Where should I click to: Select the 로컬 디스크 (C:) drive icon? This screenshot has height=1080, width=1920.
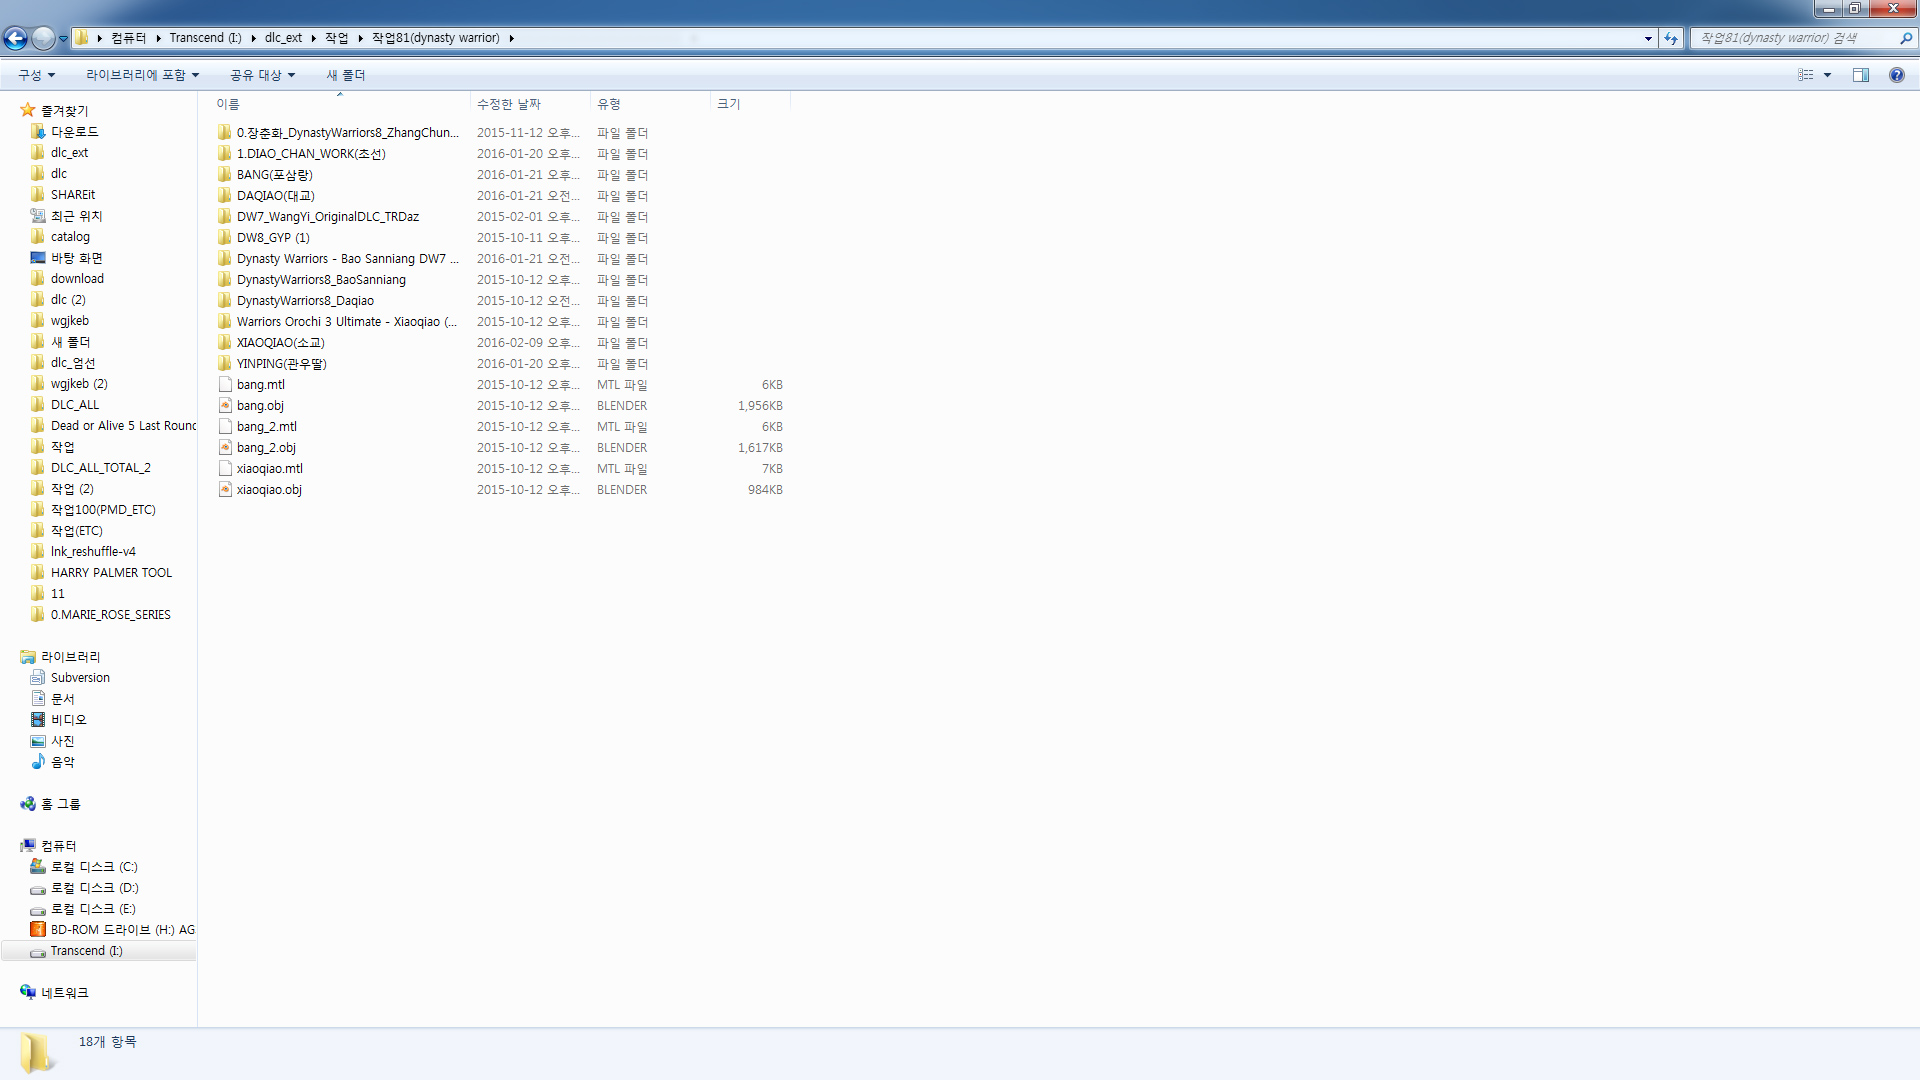(x=38, y=867)
